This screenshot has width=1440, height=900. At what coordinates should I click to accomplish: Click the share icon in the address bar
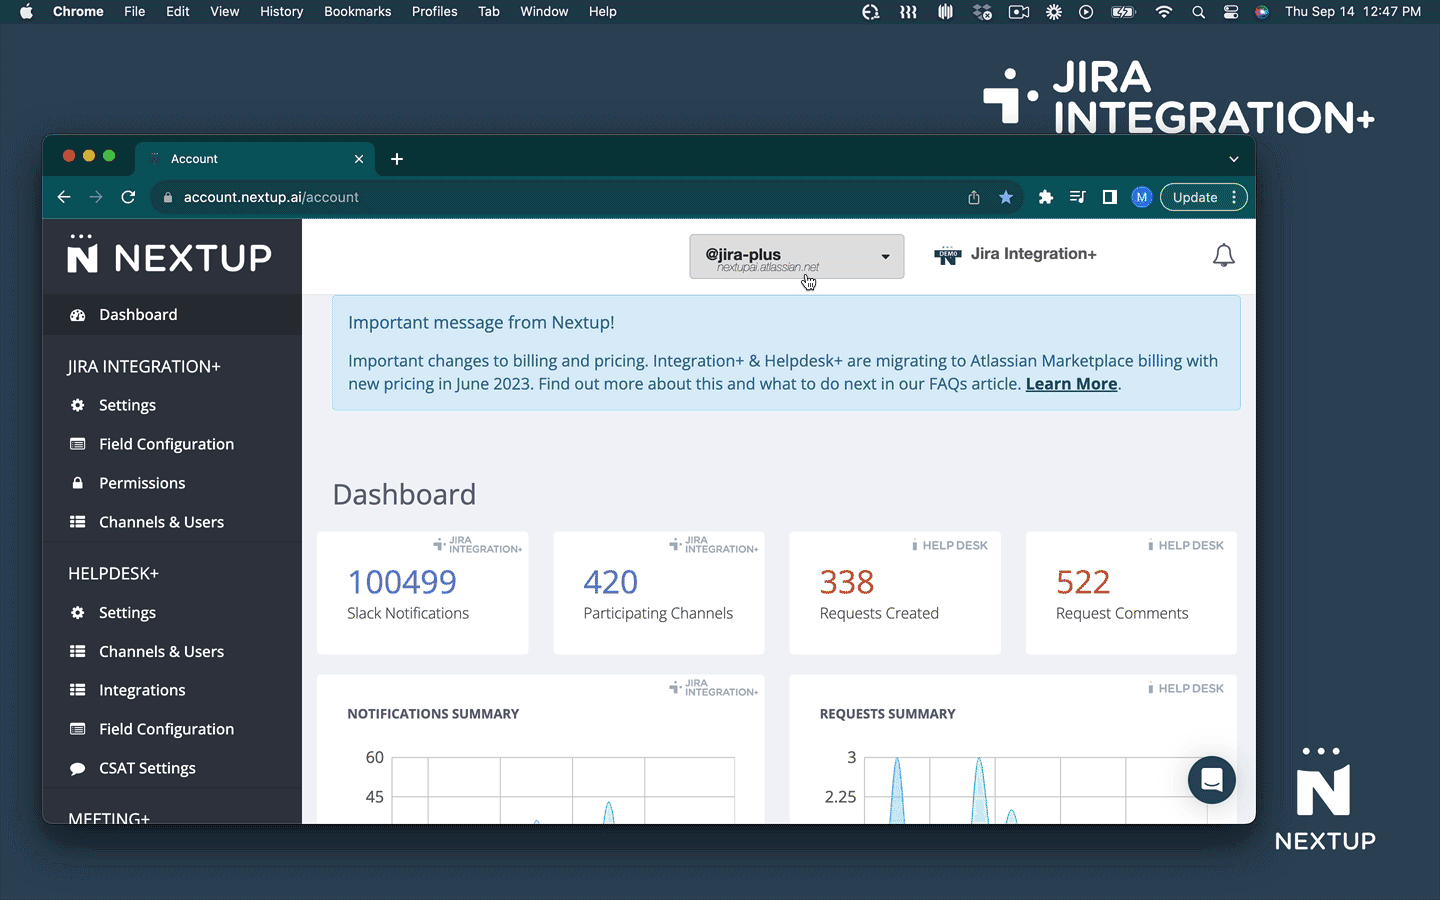[x=974, y=197]
